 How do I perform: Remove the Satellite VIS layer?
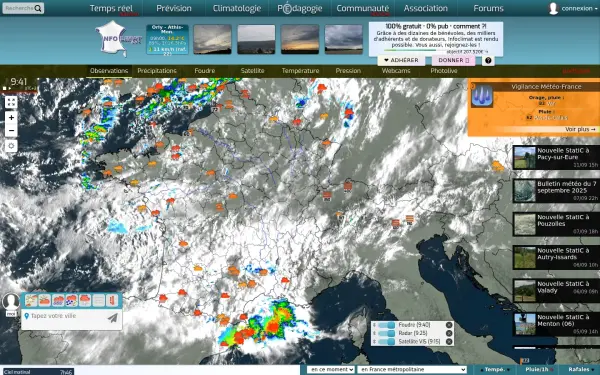pyautogui.click(x=449, y=342)
